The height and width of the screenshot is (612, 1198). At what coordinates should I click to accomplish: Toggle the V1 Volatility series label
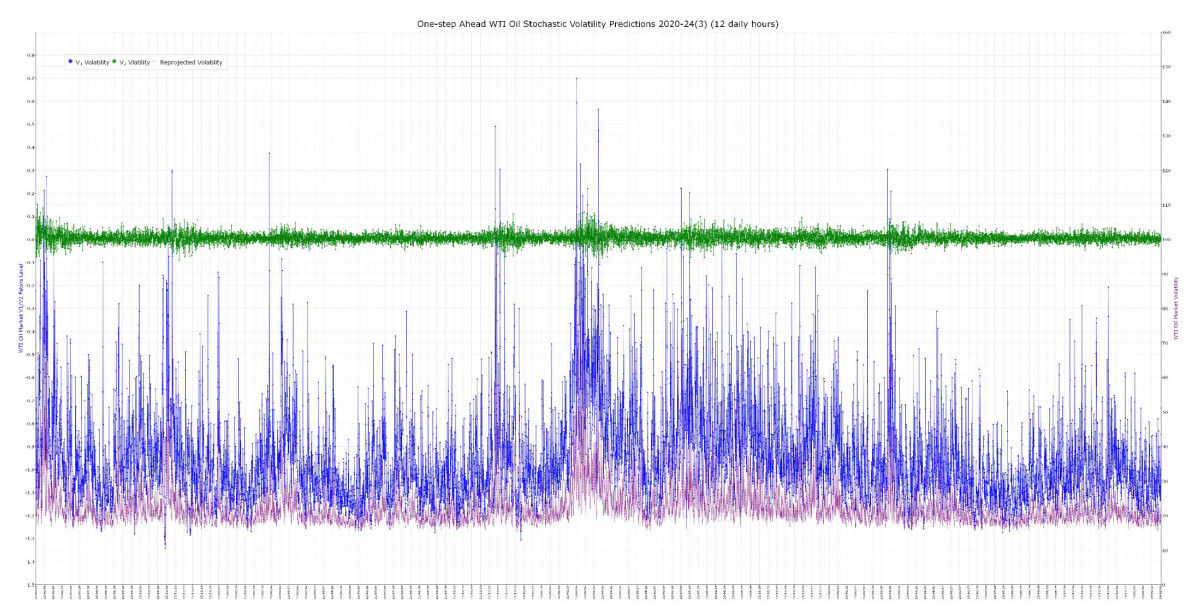coord(92,62)
